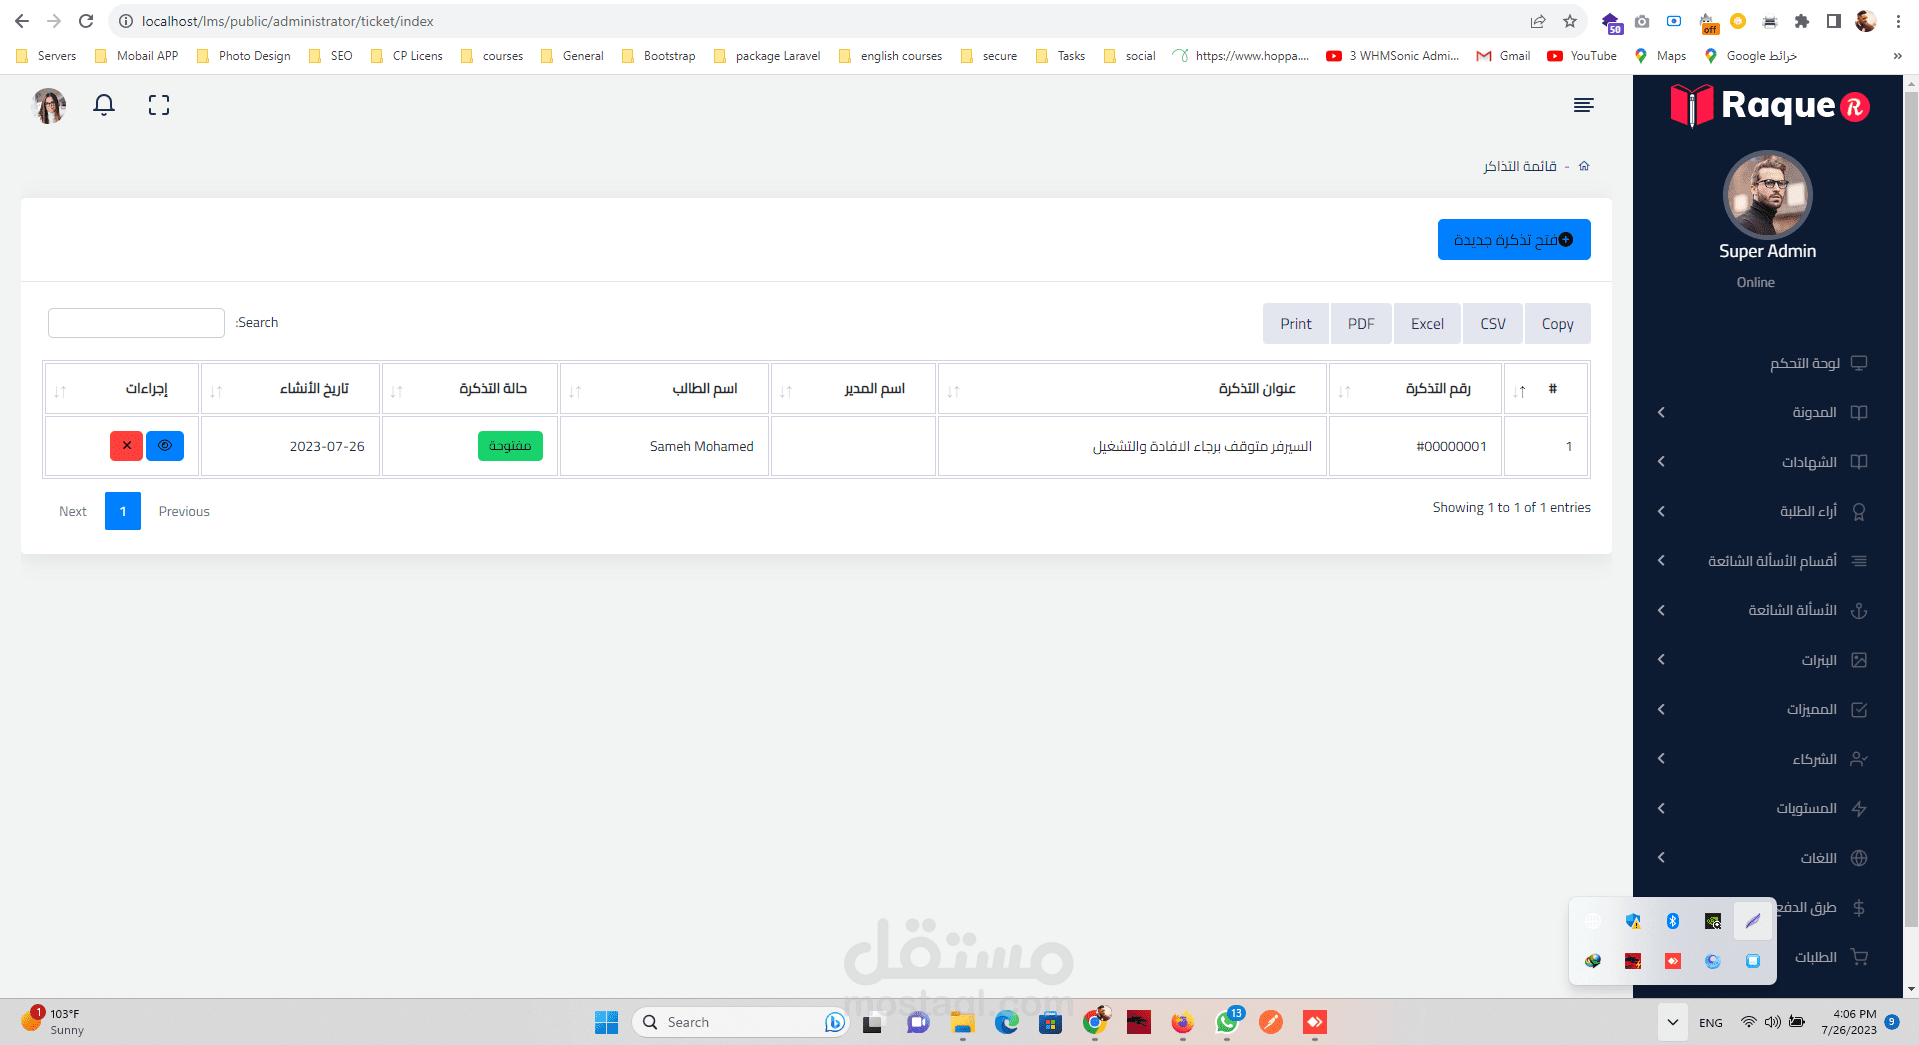Open the Windows Start menu
Viewport: 1919px width, 1045px height.
tap(606, 1022)
